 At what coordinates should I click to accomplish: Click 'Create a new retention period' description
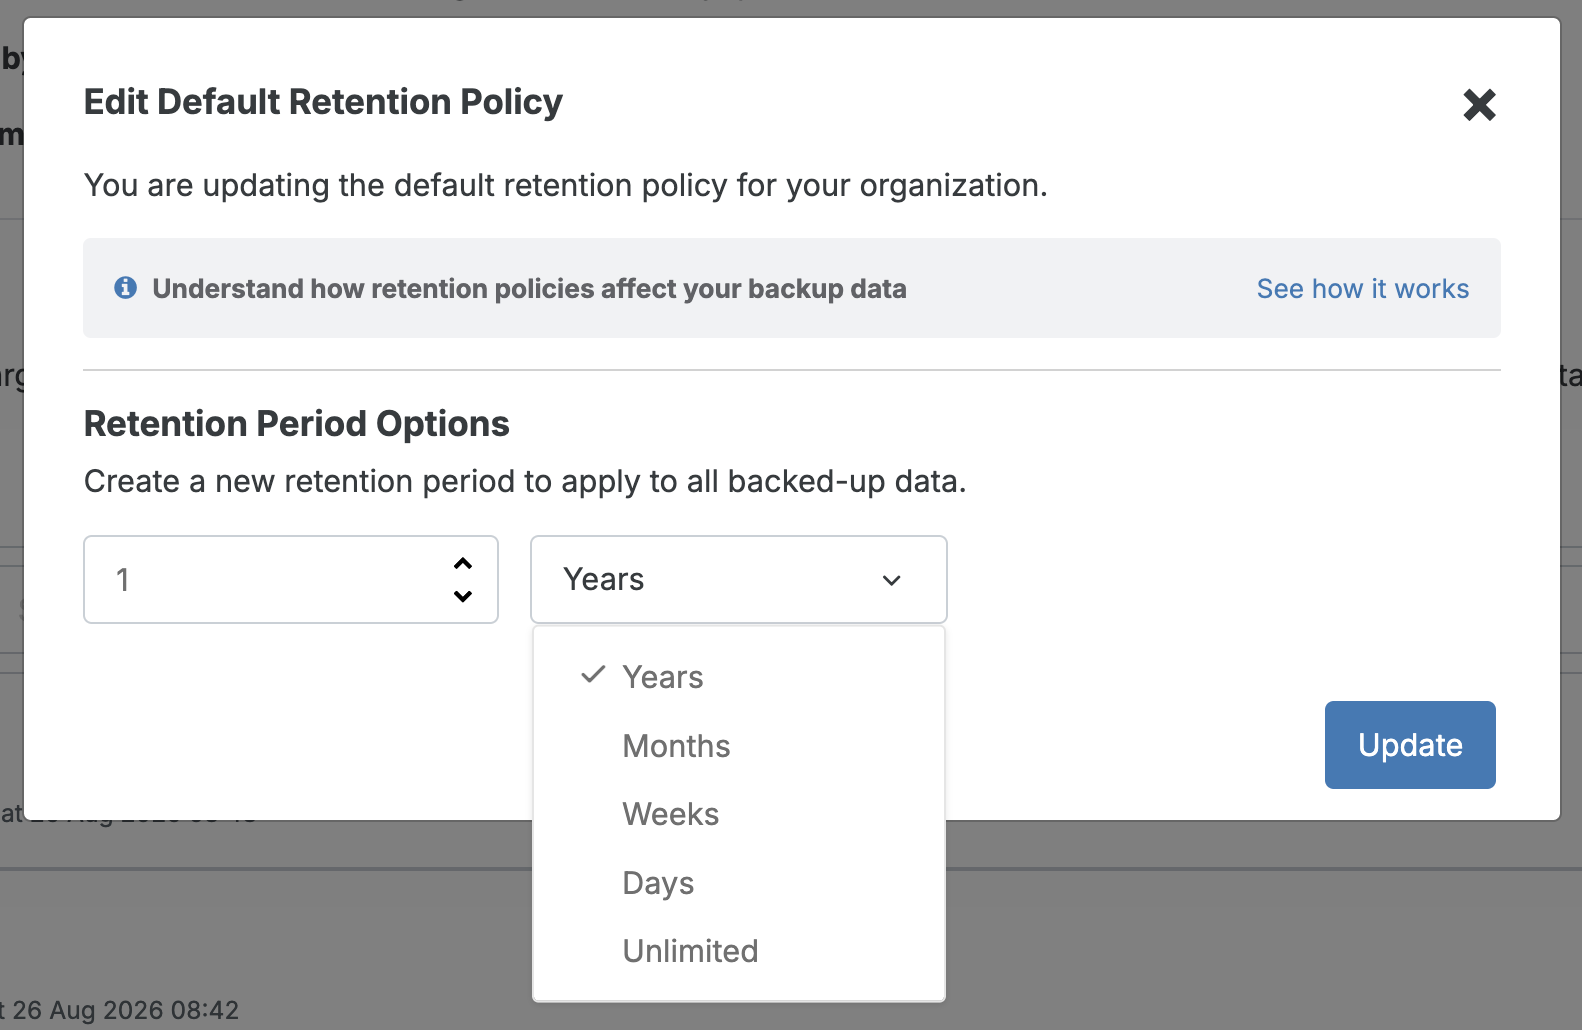(x=525, y=482)
